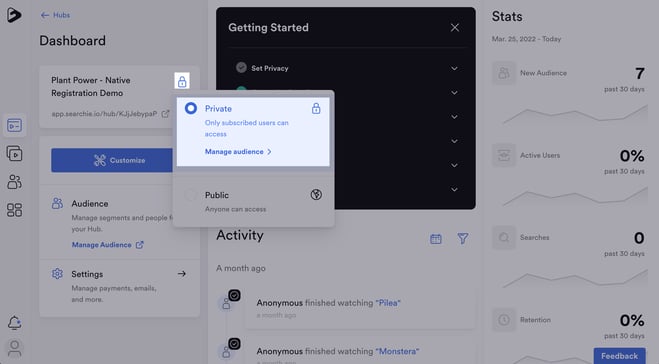659x364 pixels.
Task: Click the Settings gear icon
Action: point(57,274)
